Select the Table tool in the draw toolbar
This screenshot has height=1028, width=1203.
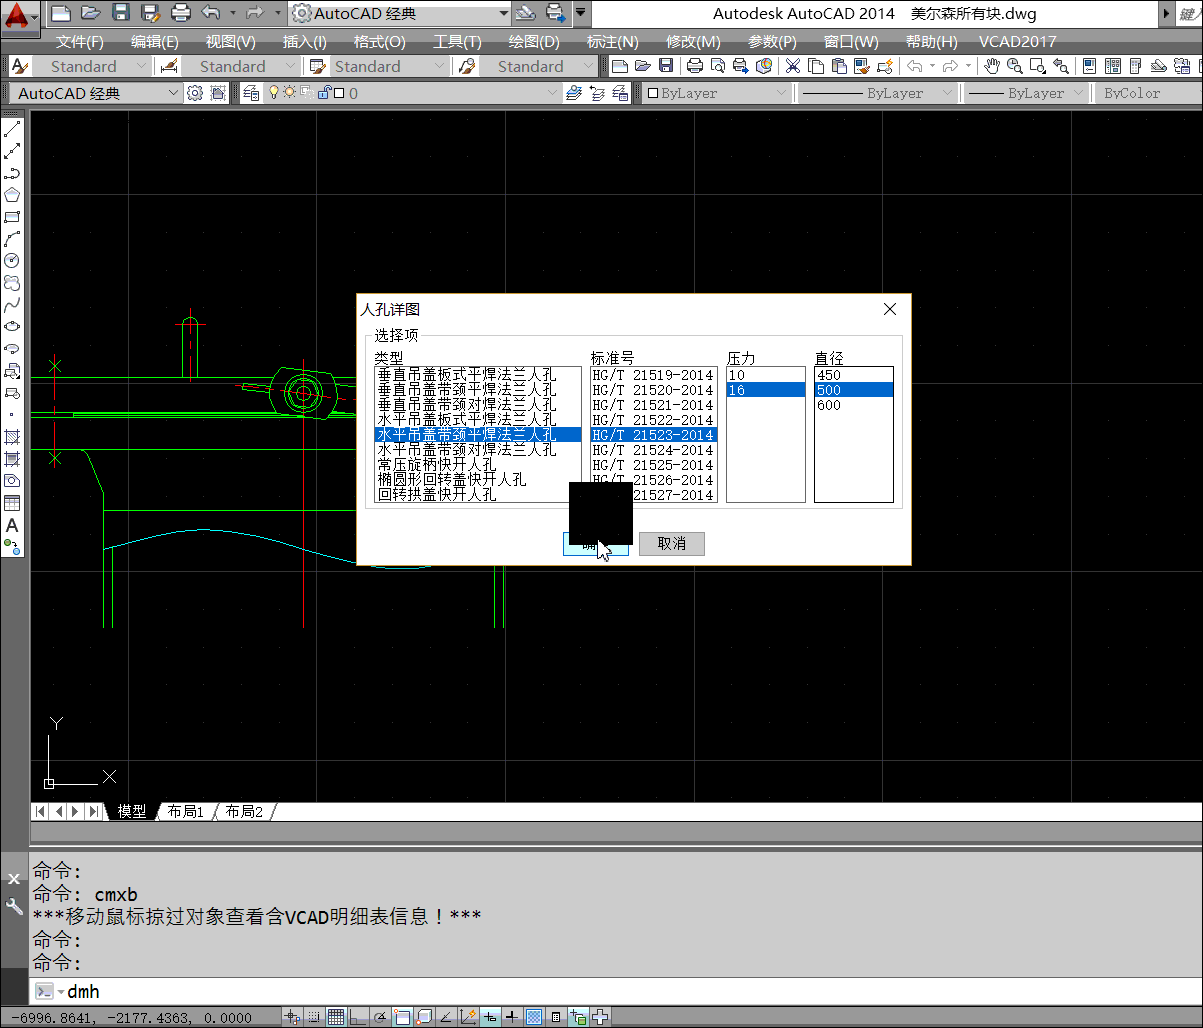(12, 503)
